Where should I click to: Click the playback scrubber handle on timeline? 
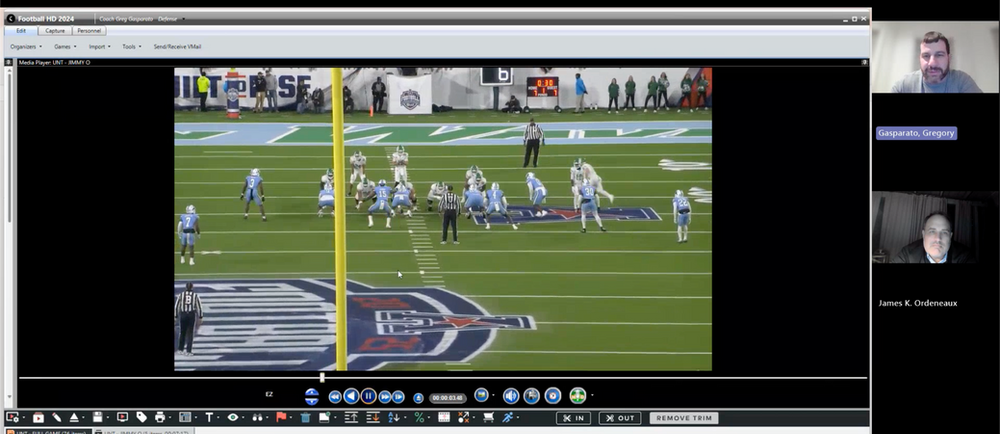click(x=322, y=378)
